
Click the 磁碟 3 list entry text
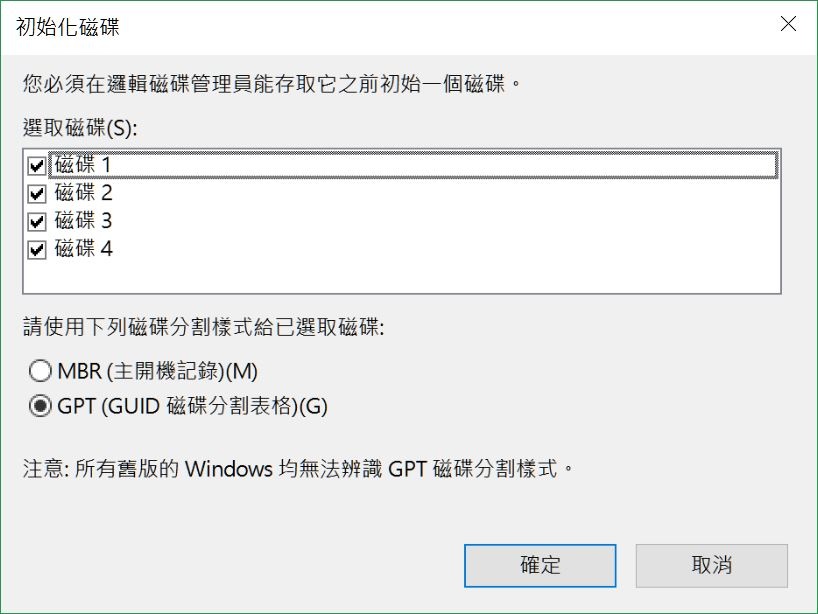pos(84,221)
